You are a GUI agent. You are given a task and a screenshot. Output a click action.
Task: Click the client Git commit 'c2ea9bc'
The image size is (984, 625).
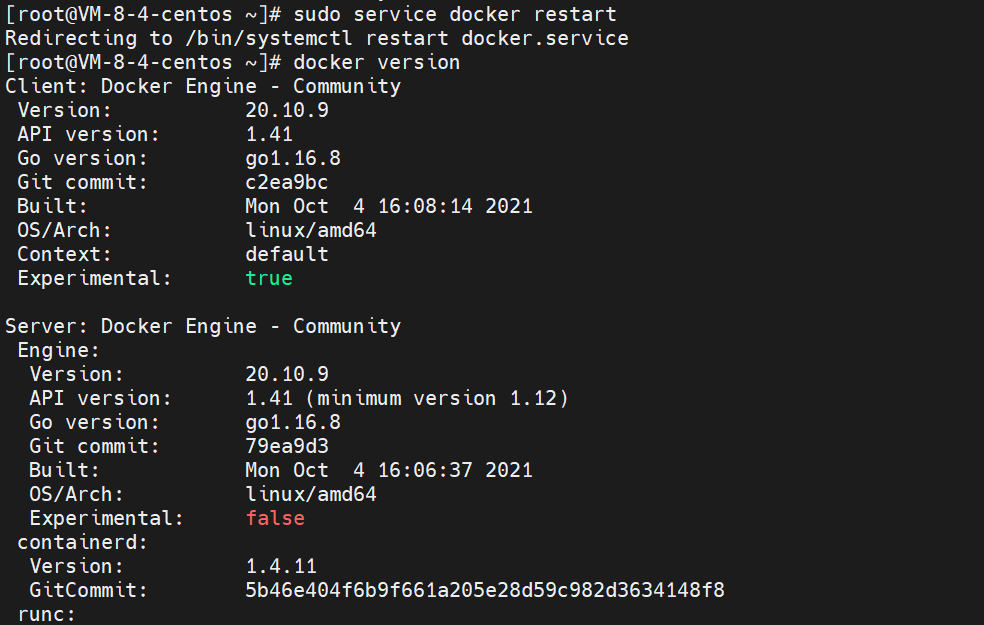287,182
